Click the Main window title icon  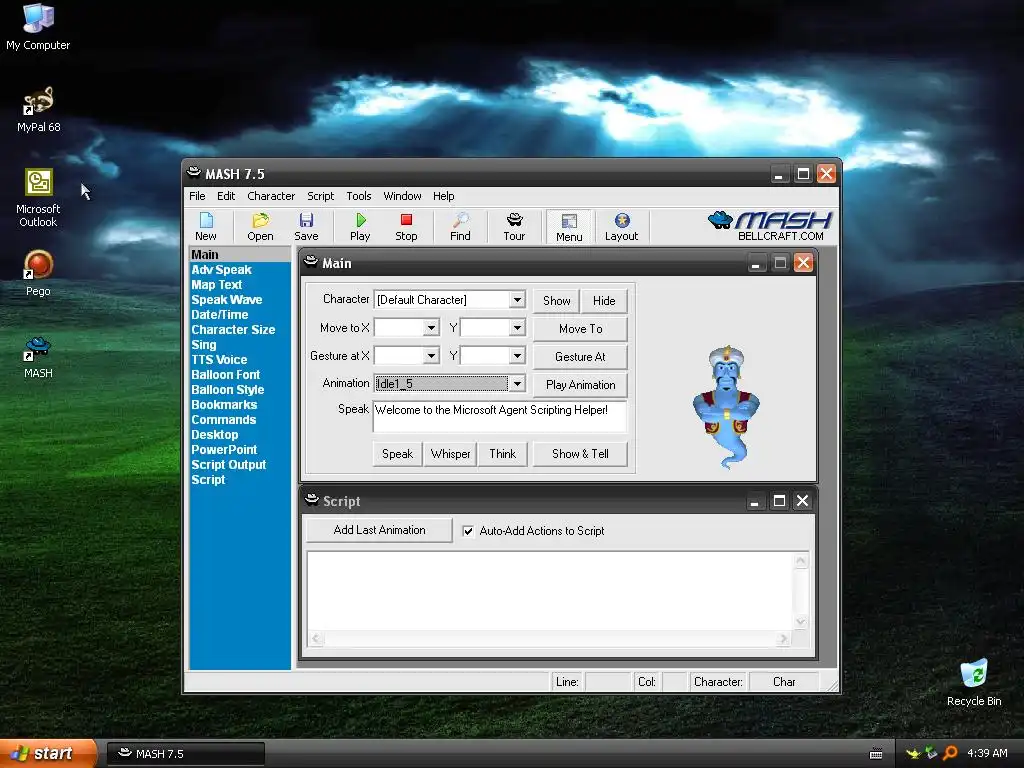pyautogui.click(x=312, y=263)
